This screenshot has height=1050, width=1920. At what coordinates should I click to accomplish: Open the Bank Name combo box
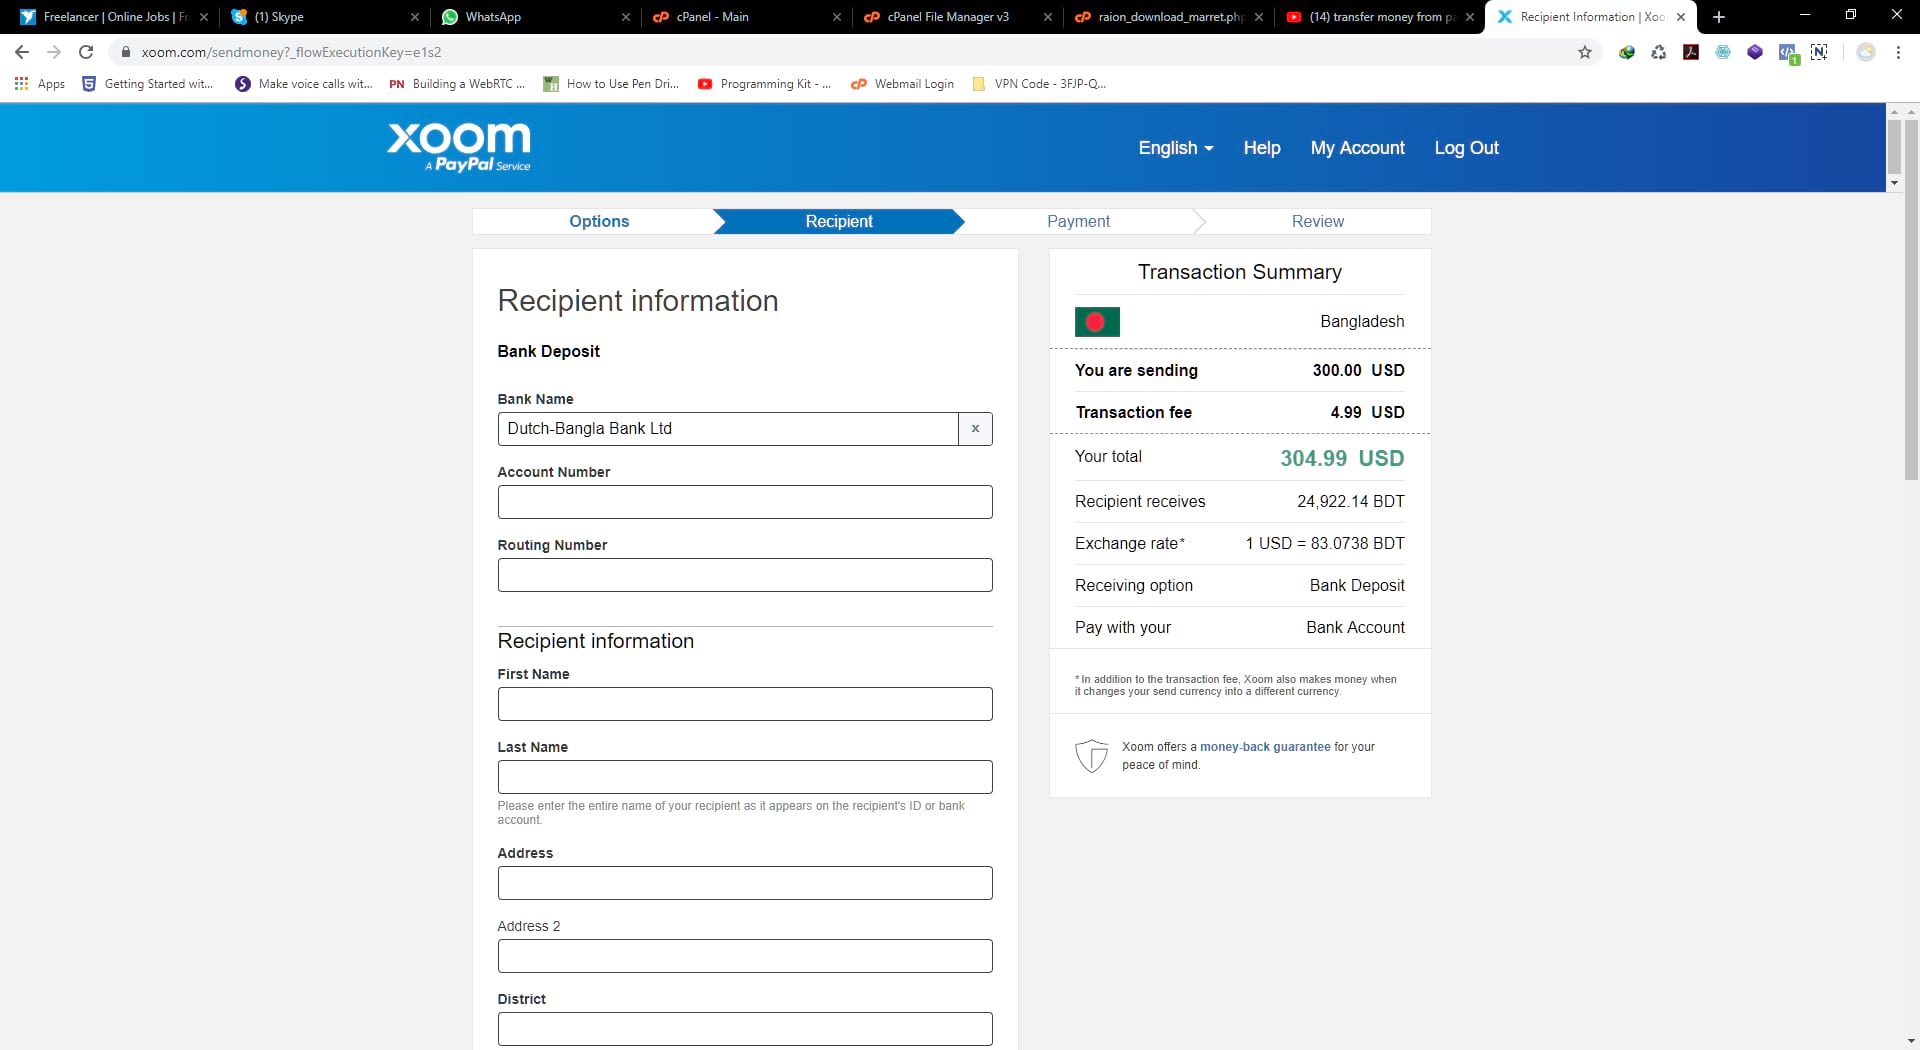(728, 429)
